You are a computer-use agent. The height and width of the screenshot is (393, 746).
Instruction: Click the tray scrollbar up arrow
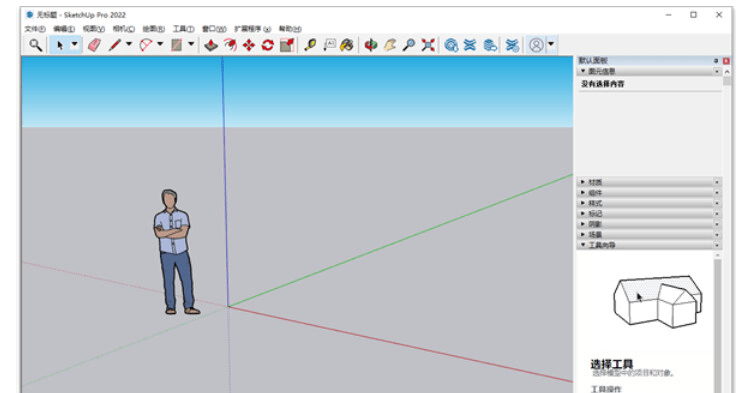(727, 71)
